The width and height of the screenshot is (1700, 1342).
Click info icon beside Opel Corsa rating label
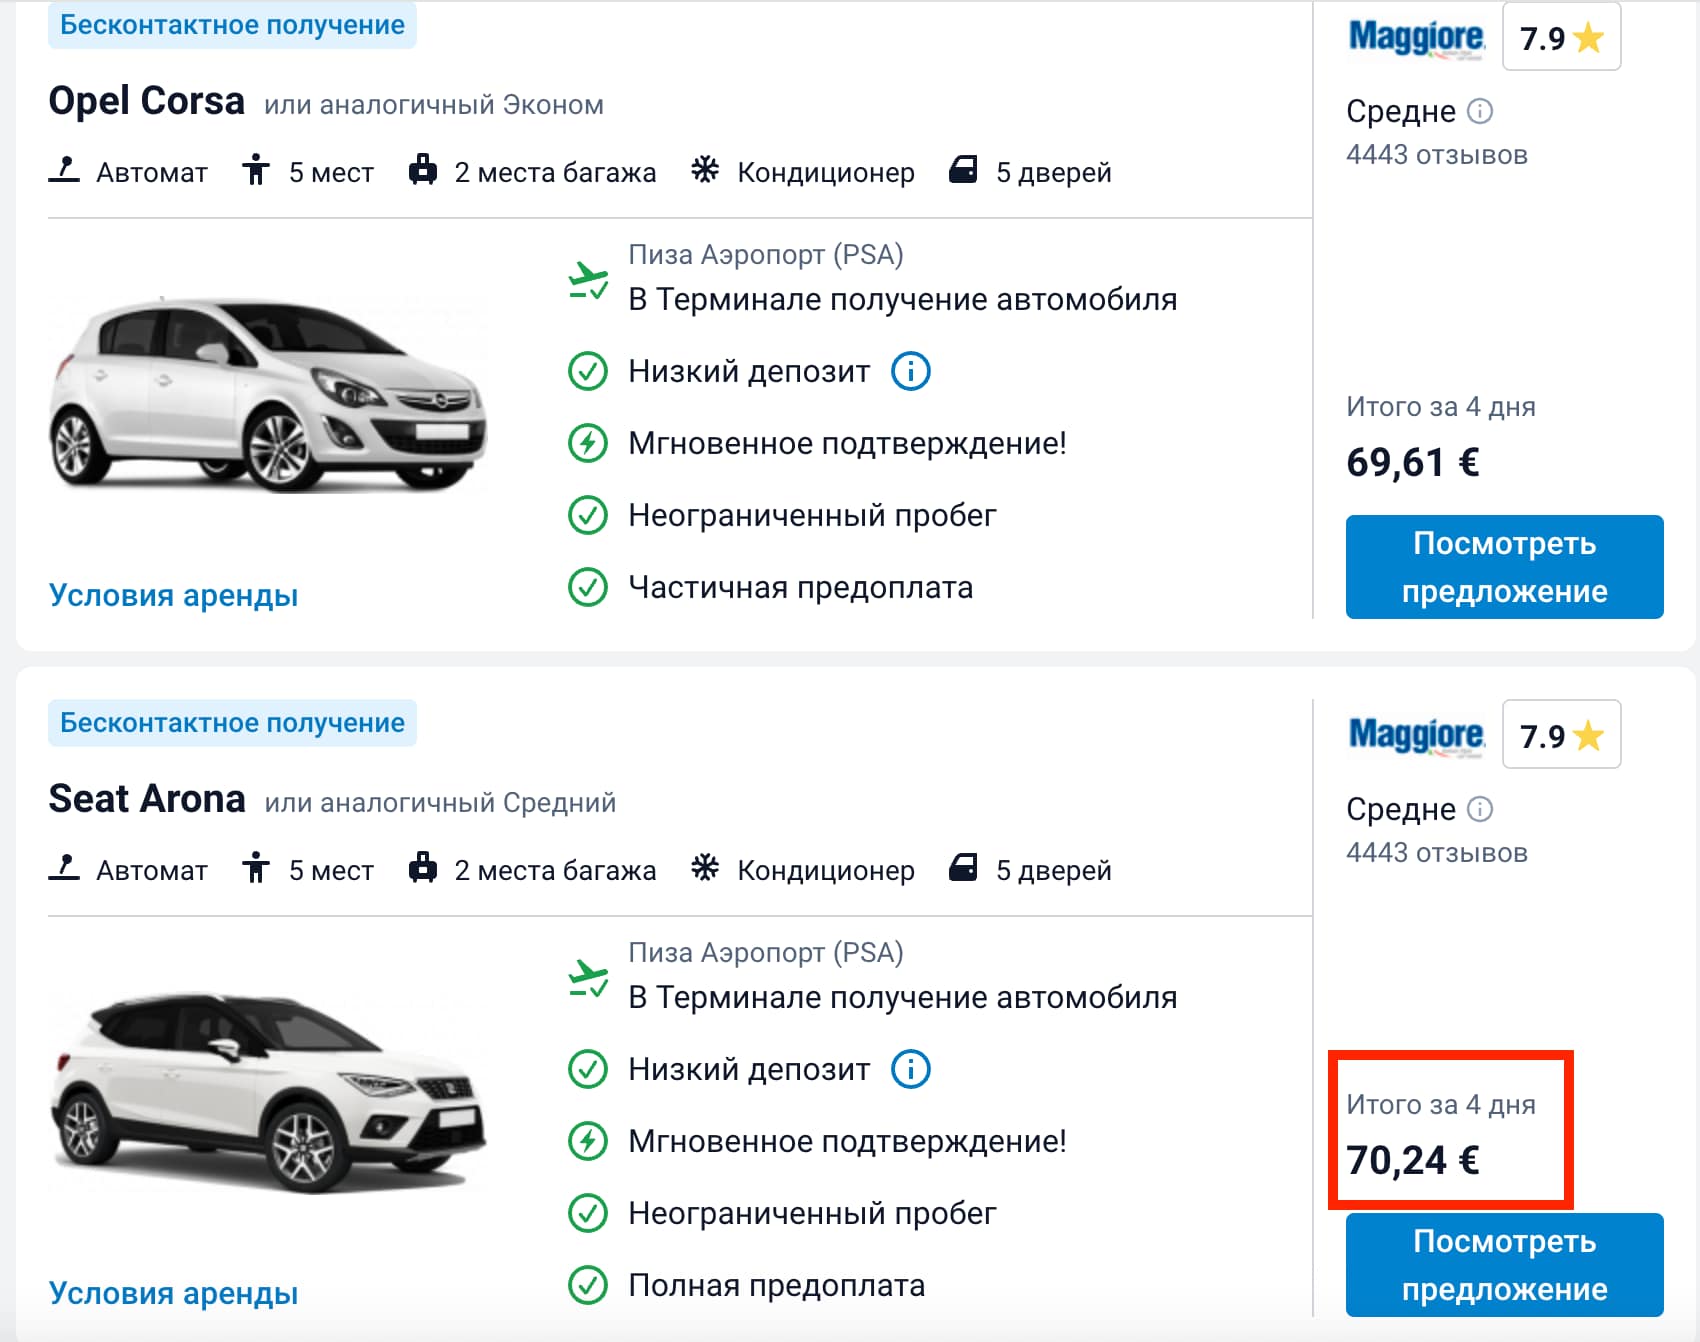pos(1480,111)
